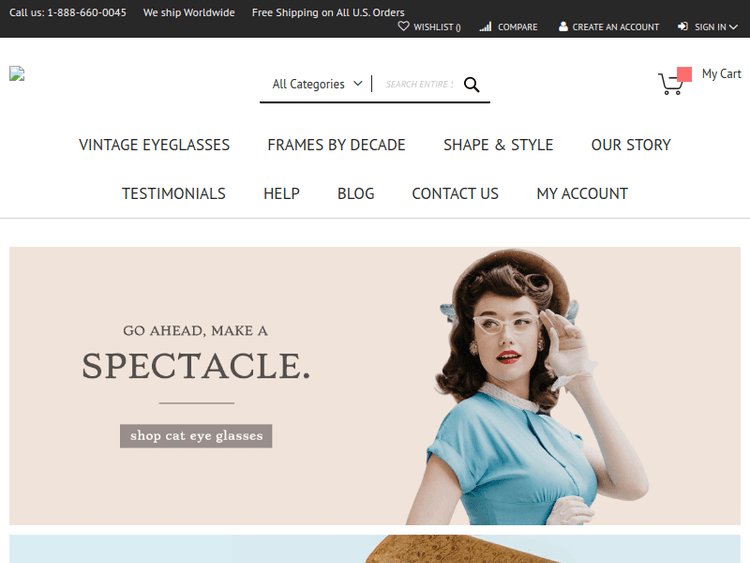Click the SPECTACLE. headline text

[x=196, y=366]
